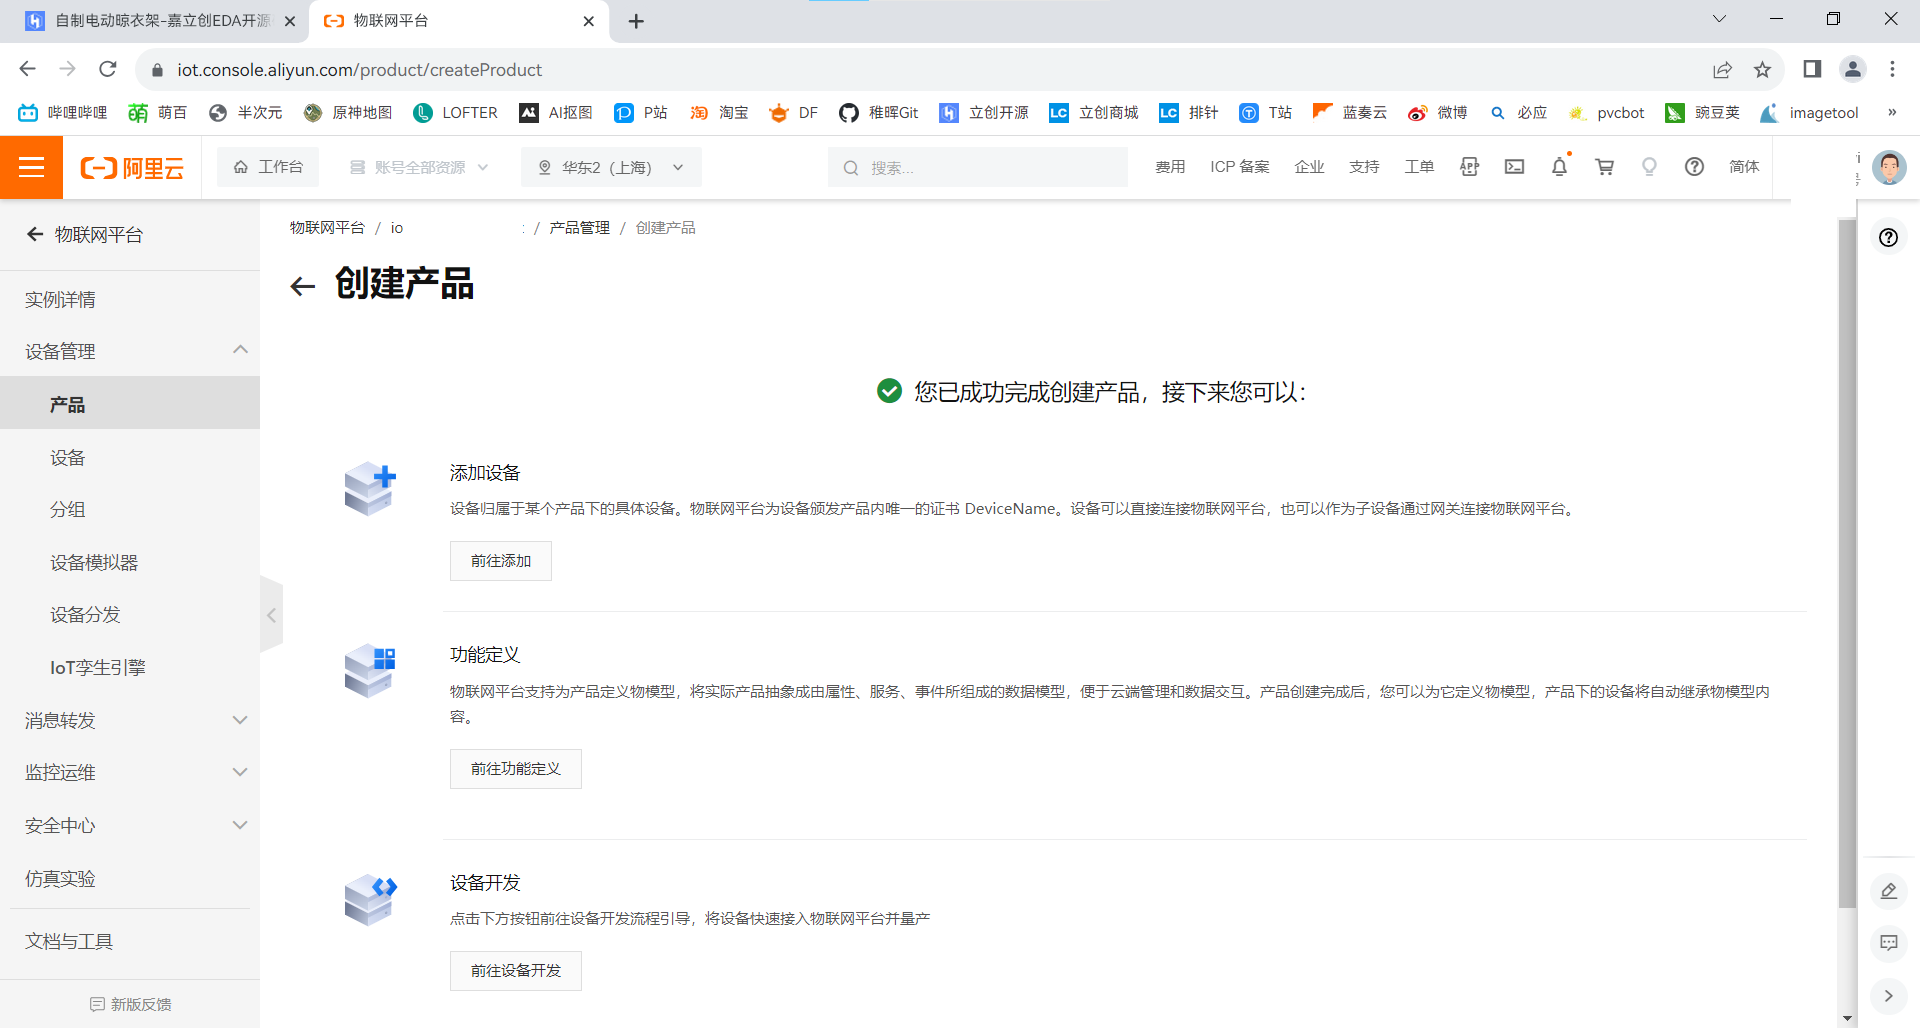
Task: Click the help question mark icon in top bar
Action: click(1694, 167)
